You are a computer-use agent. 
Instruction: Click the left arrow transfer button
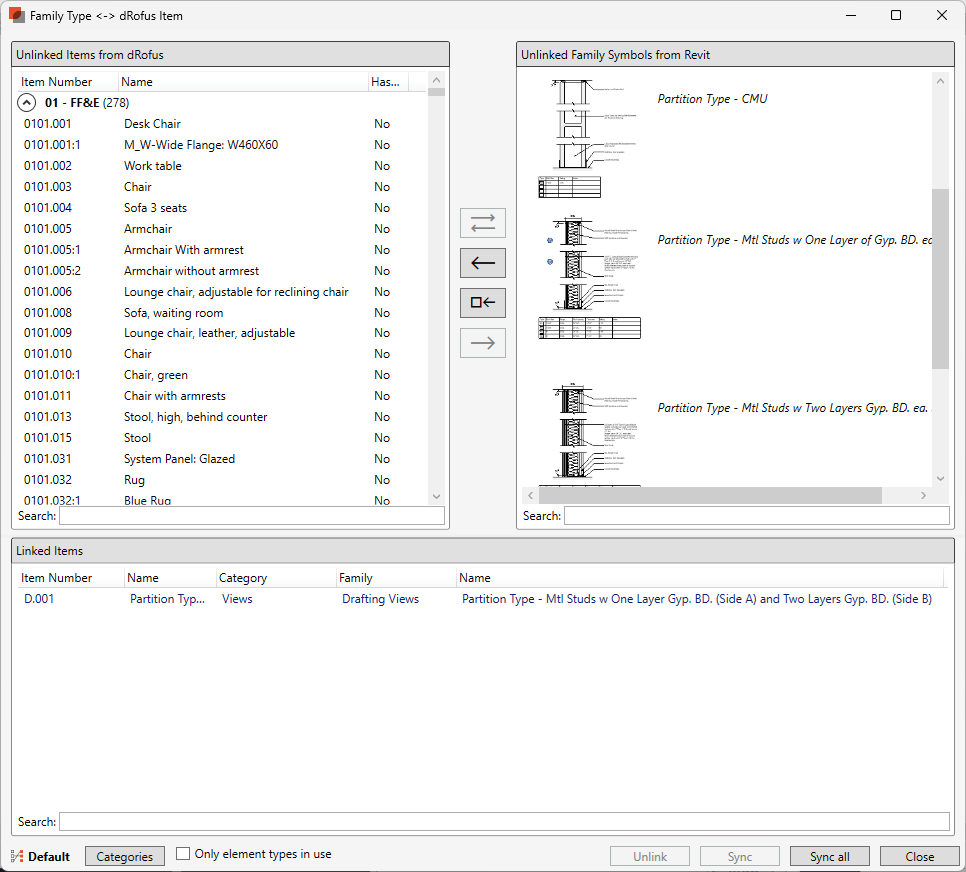pos(482,263)
